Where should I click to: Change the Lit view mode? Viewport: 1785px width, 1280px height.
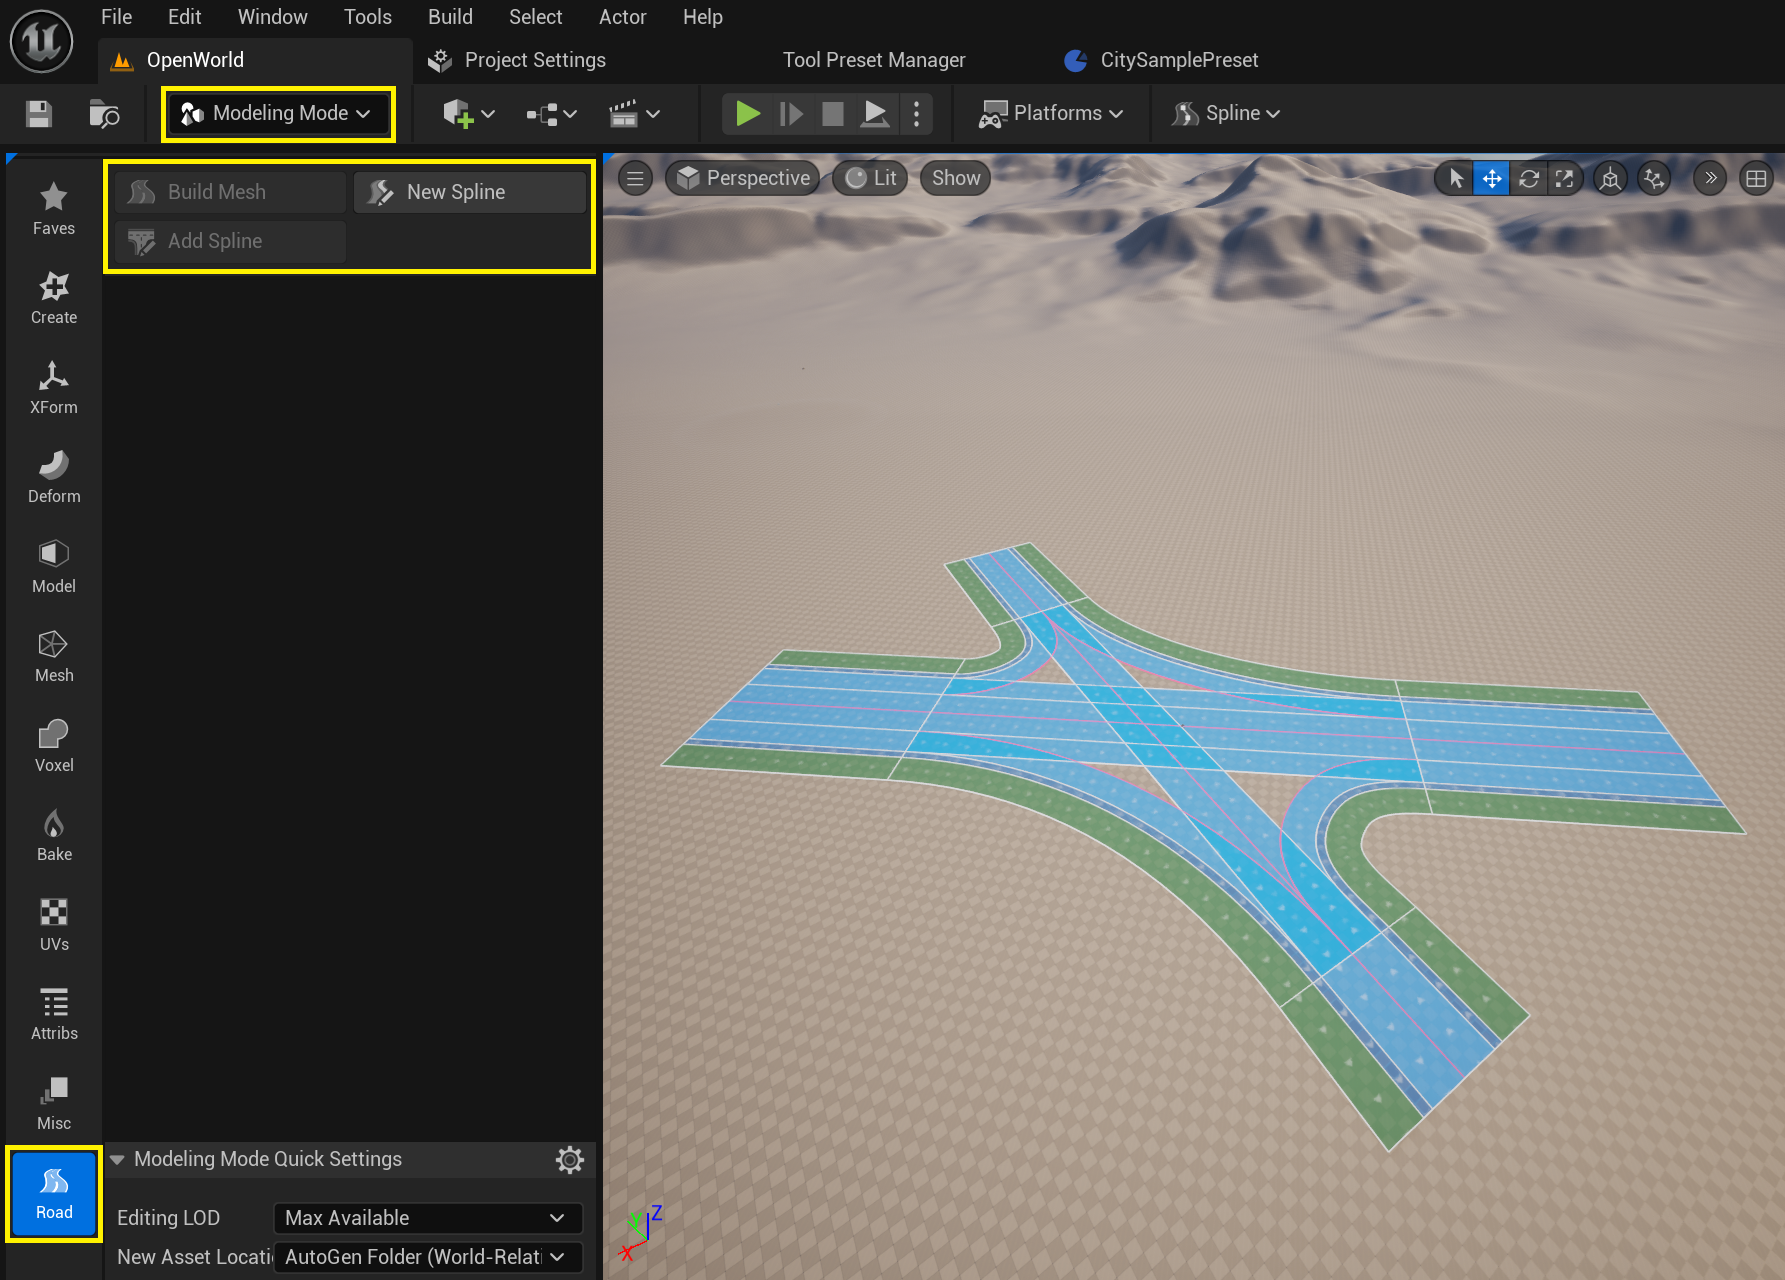[870, 178]
